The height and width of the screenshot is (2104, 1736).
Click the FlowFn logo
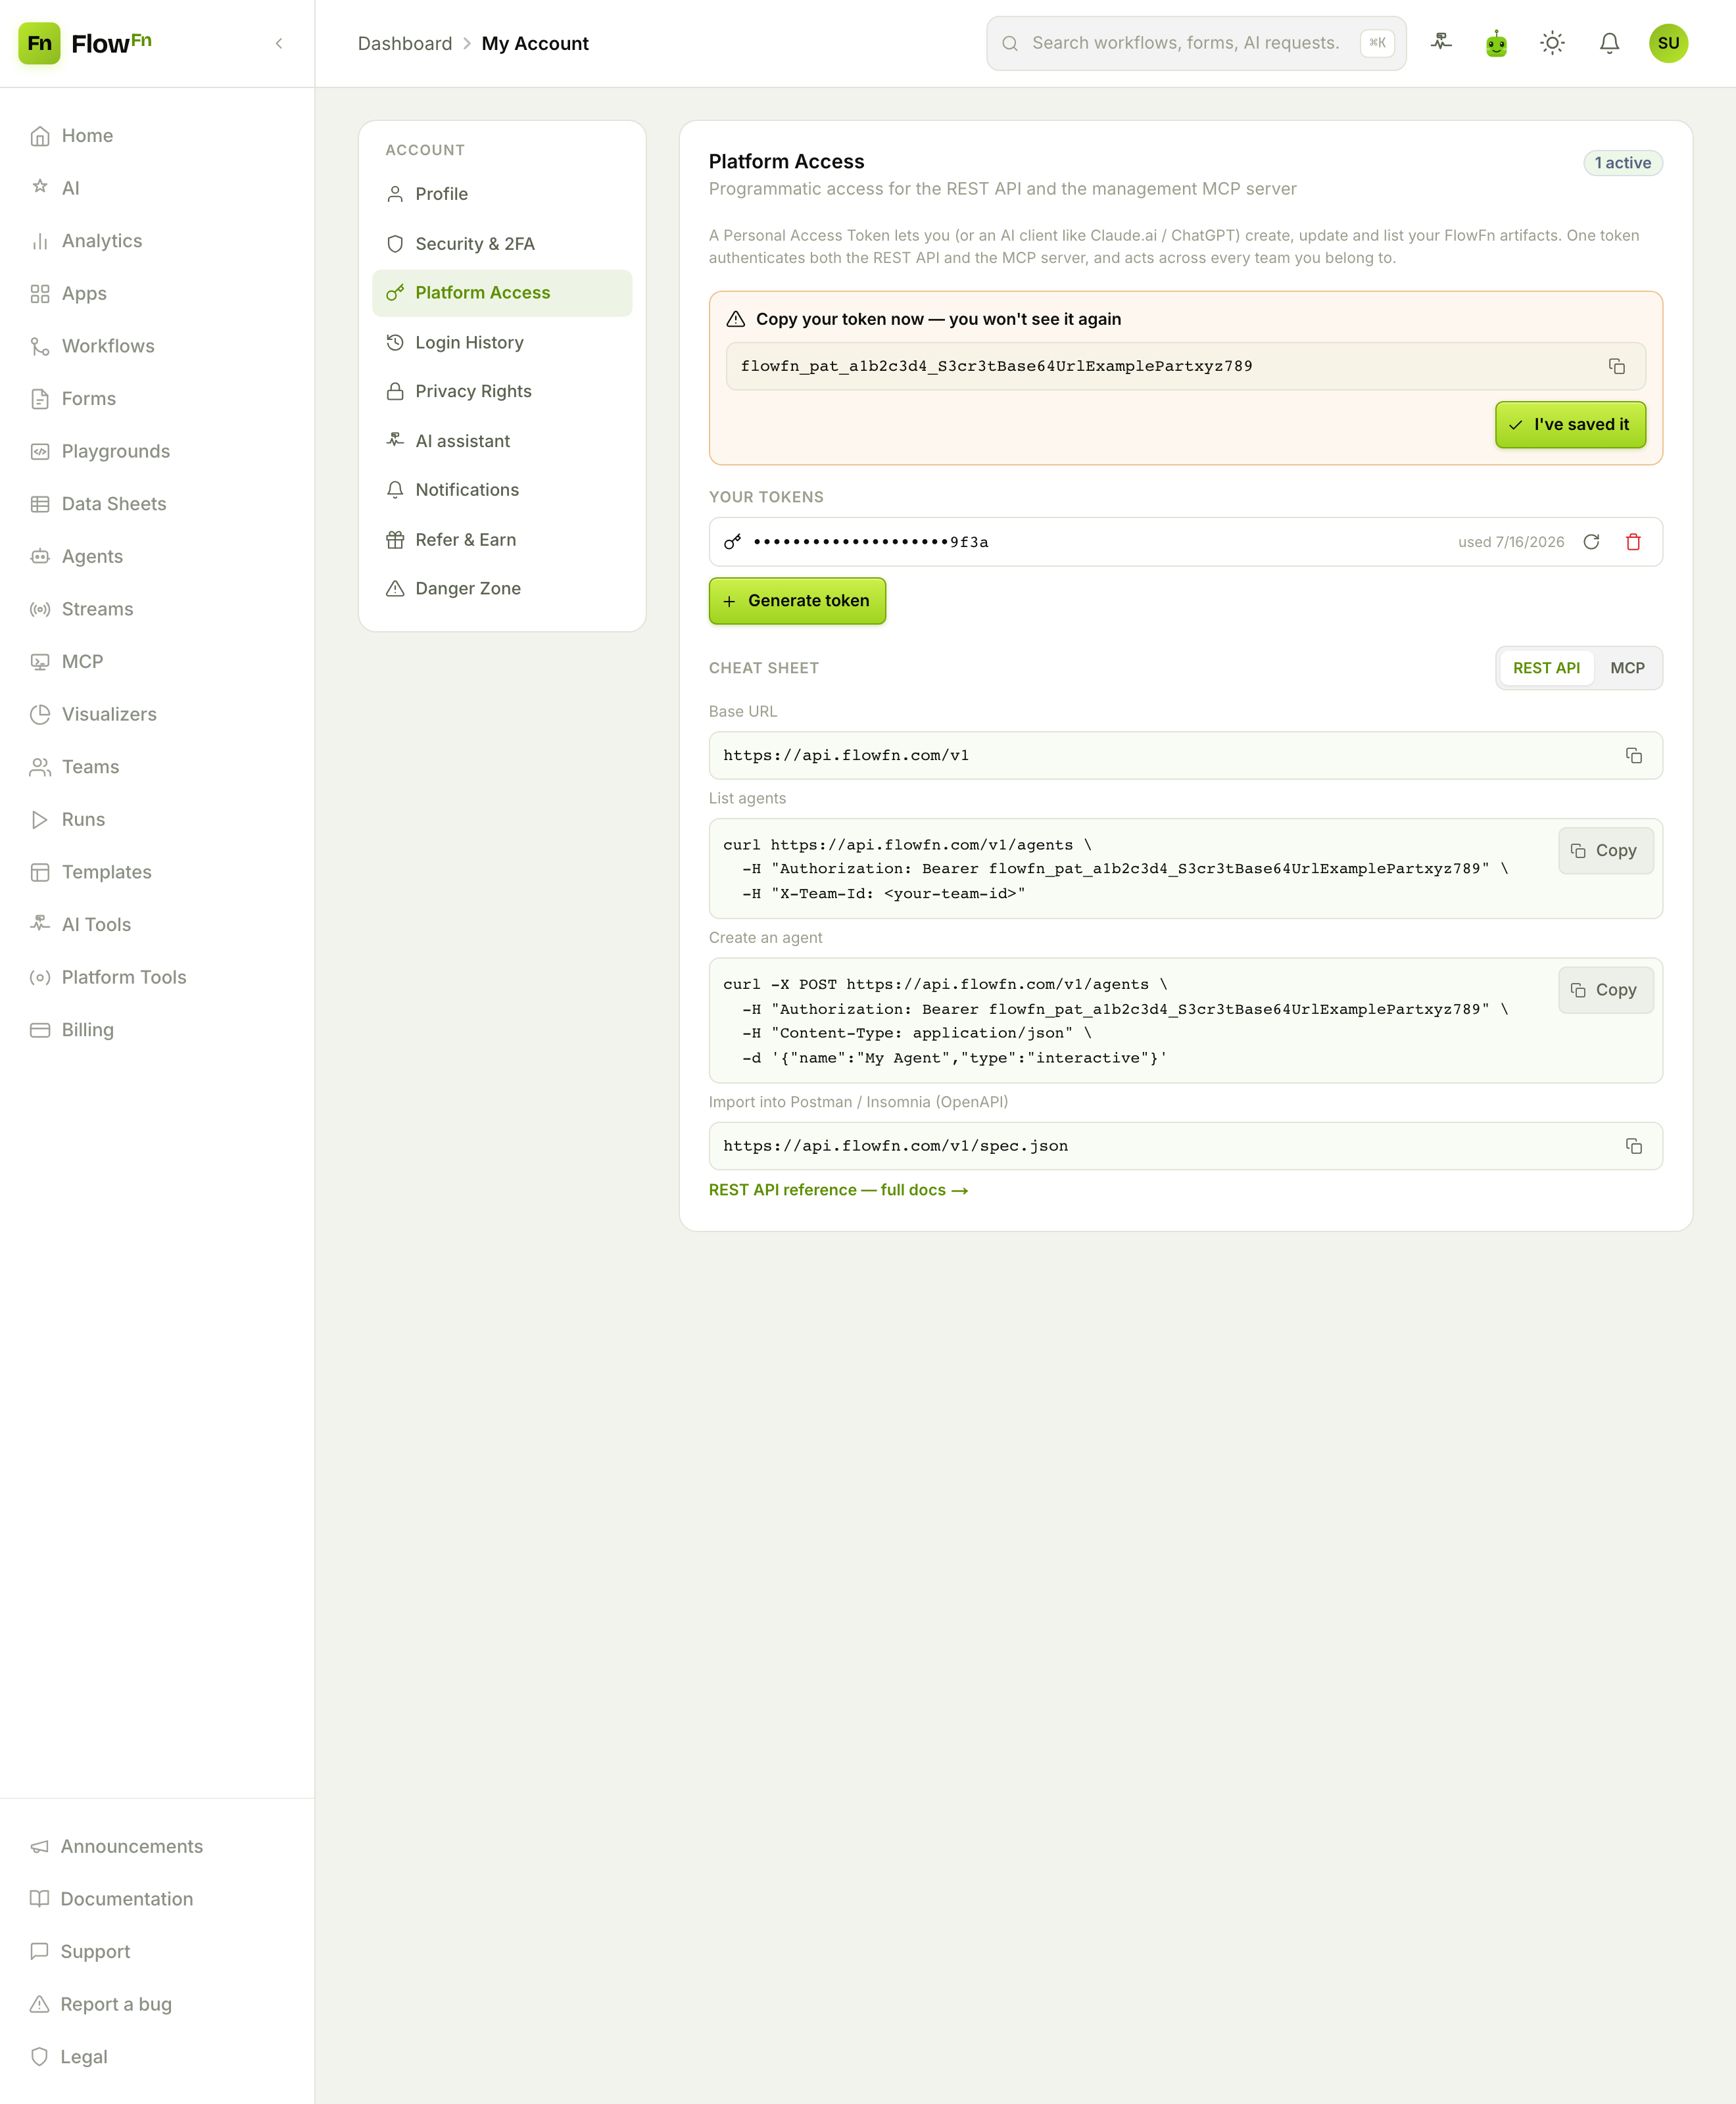85,43
